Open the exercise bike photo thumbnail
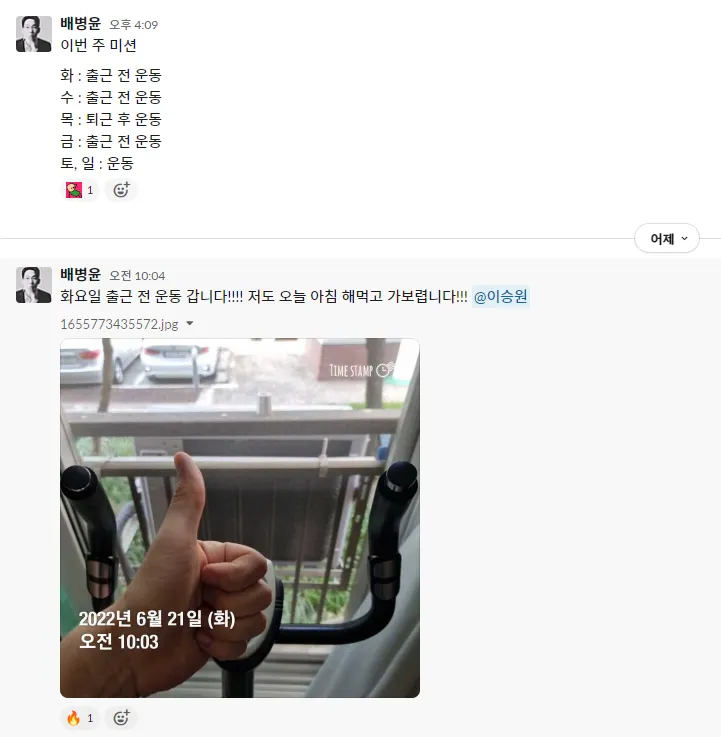This screenshot has width=721, height=737. (x=240, y=517)
